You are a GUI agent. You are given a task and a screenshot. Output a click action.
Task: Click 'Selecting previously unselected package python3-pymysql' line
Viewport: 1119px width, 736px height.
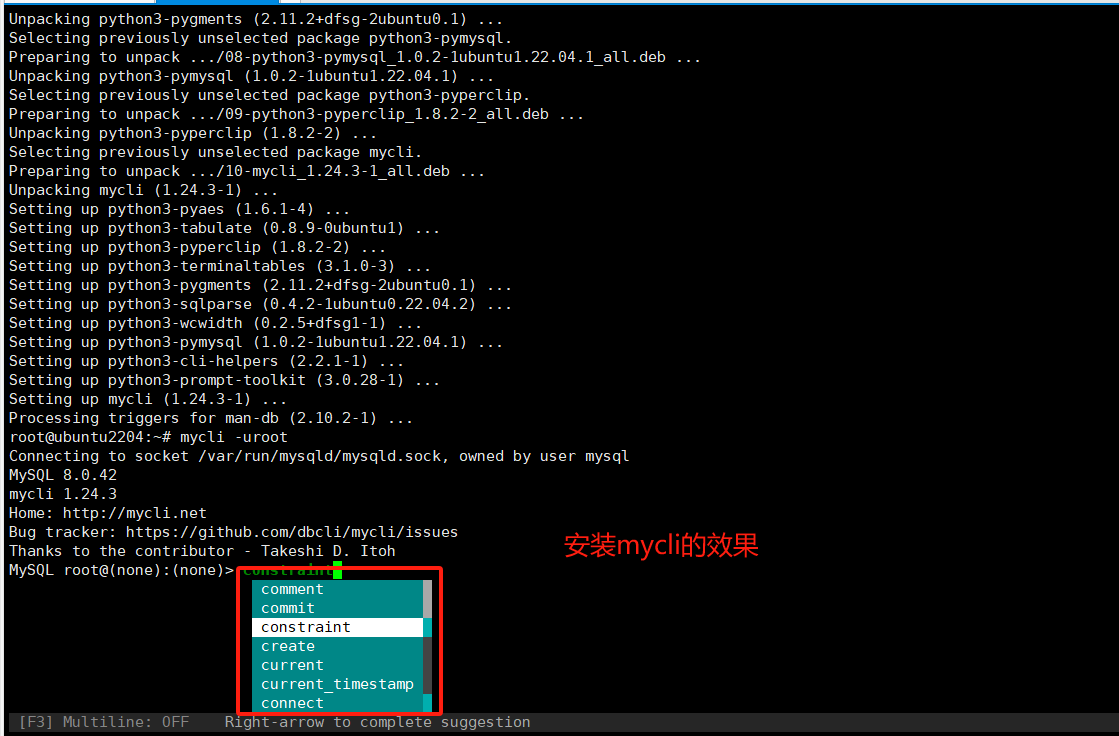click(260, 38)
